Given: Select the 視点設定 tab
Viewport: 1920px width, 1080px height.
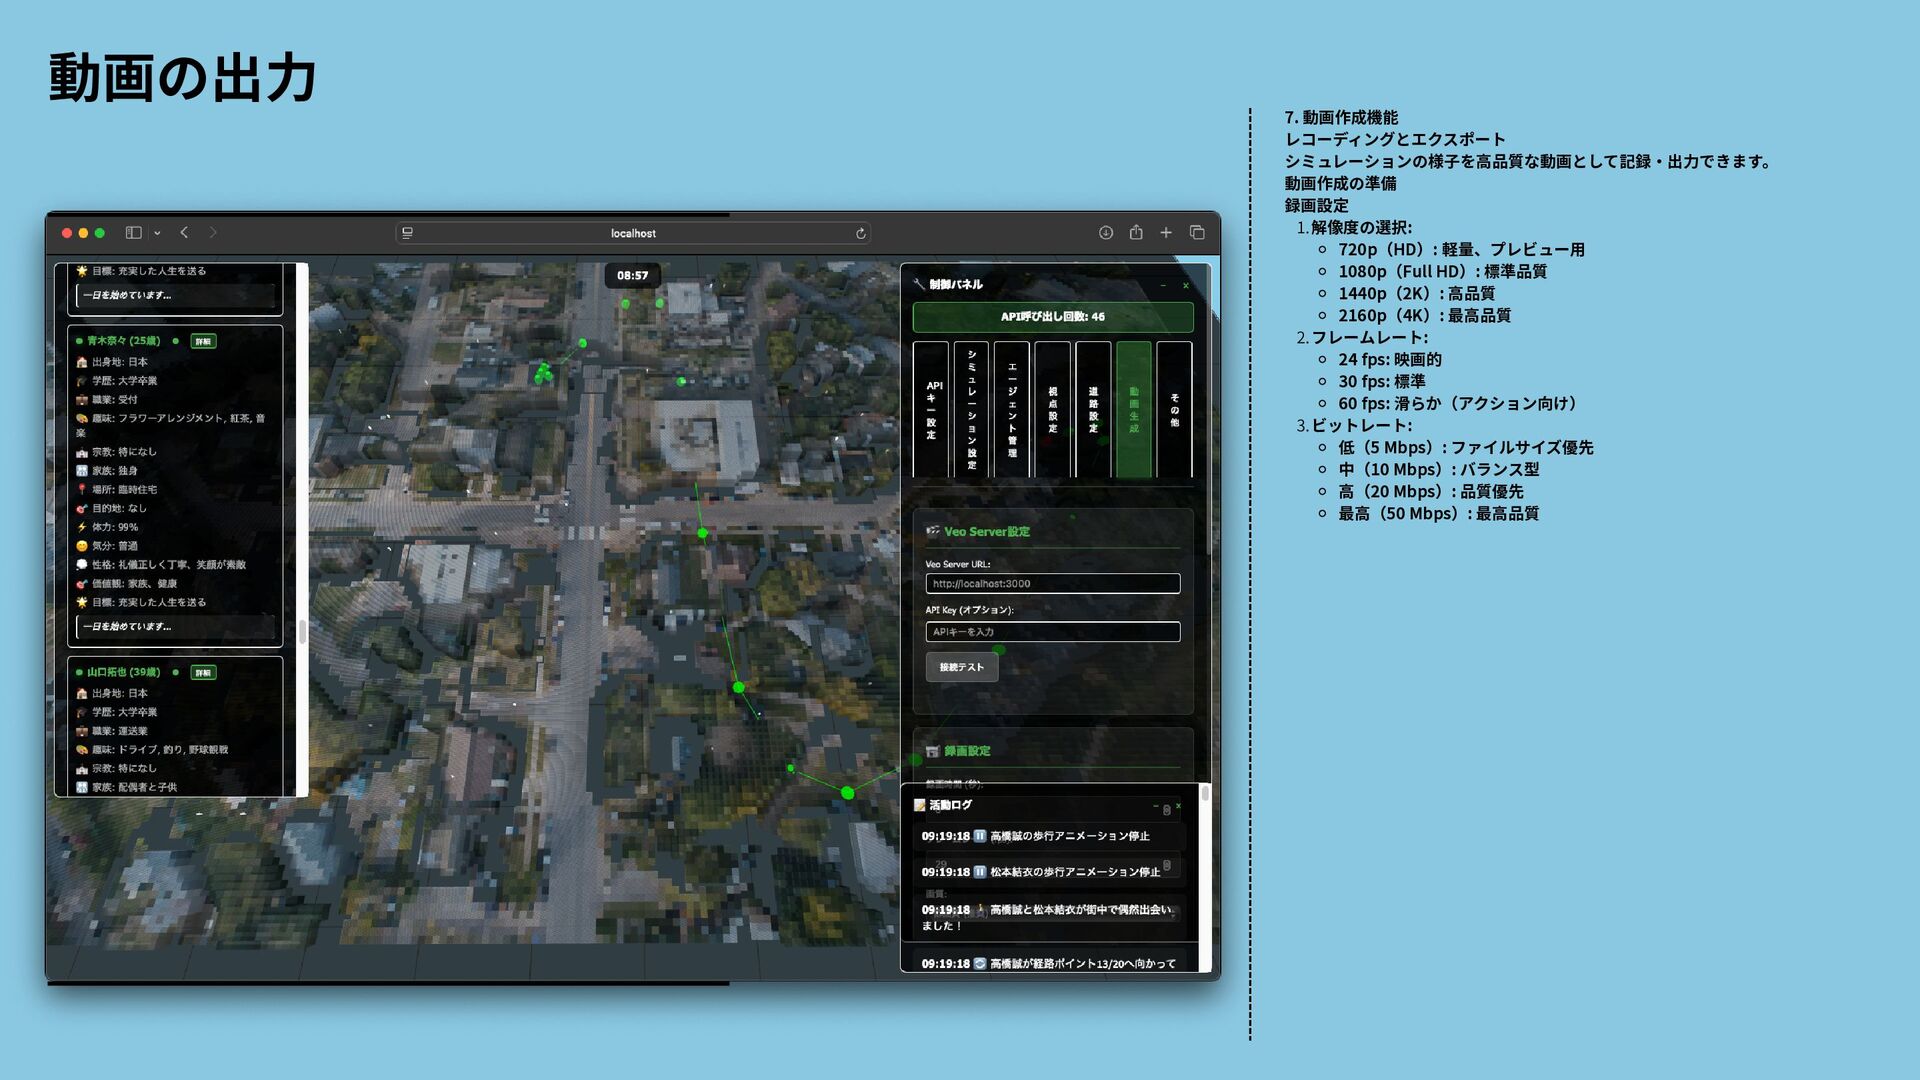Looking at the screenshot, I should tap(1053, 410).
